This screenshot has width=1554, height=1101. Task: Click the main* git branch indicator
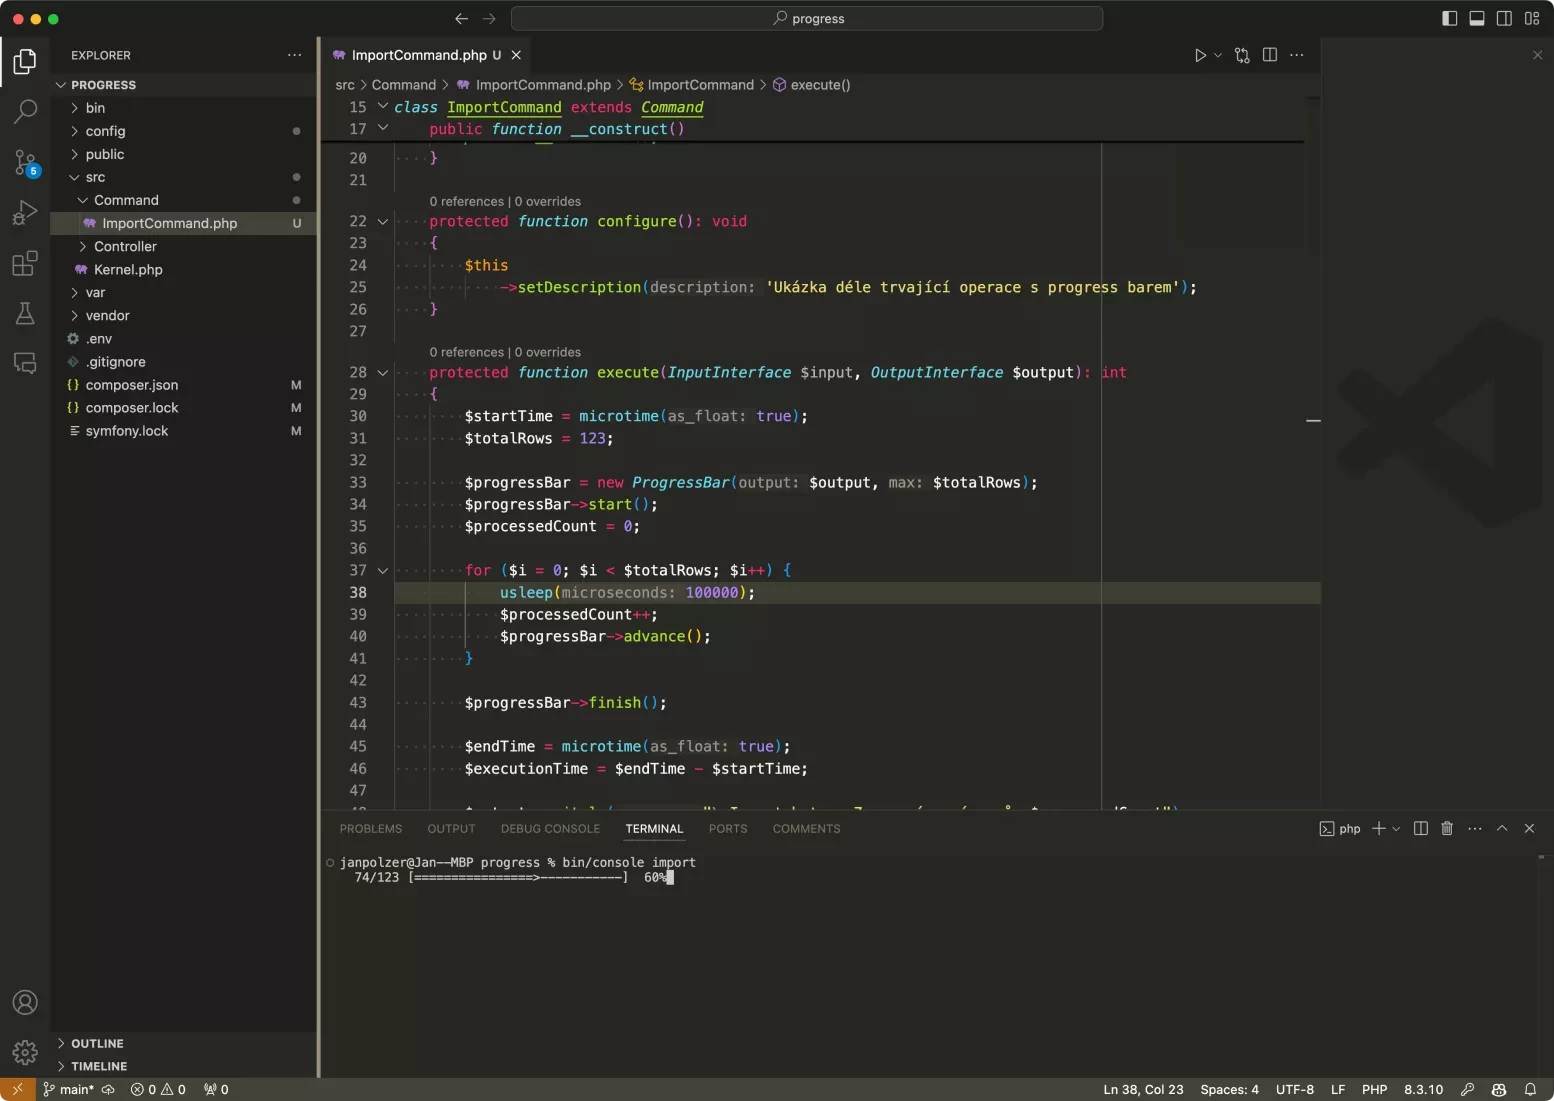[x=68, y=1089]
